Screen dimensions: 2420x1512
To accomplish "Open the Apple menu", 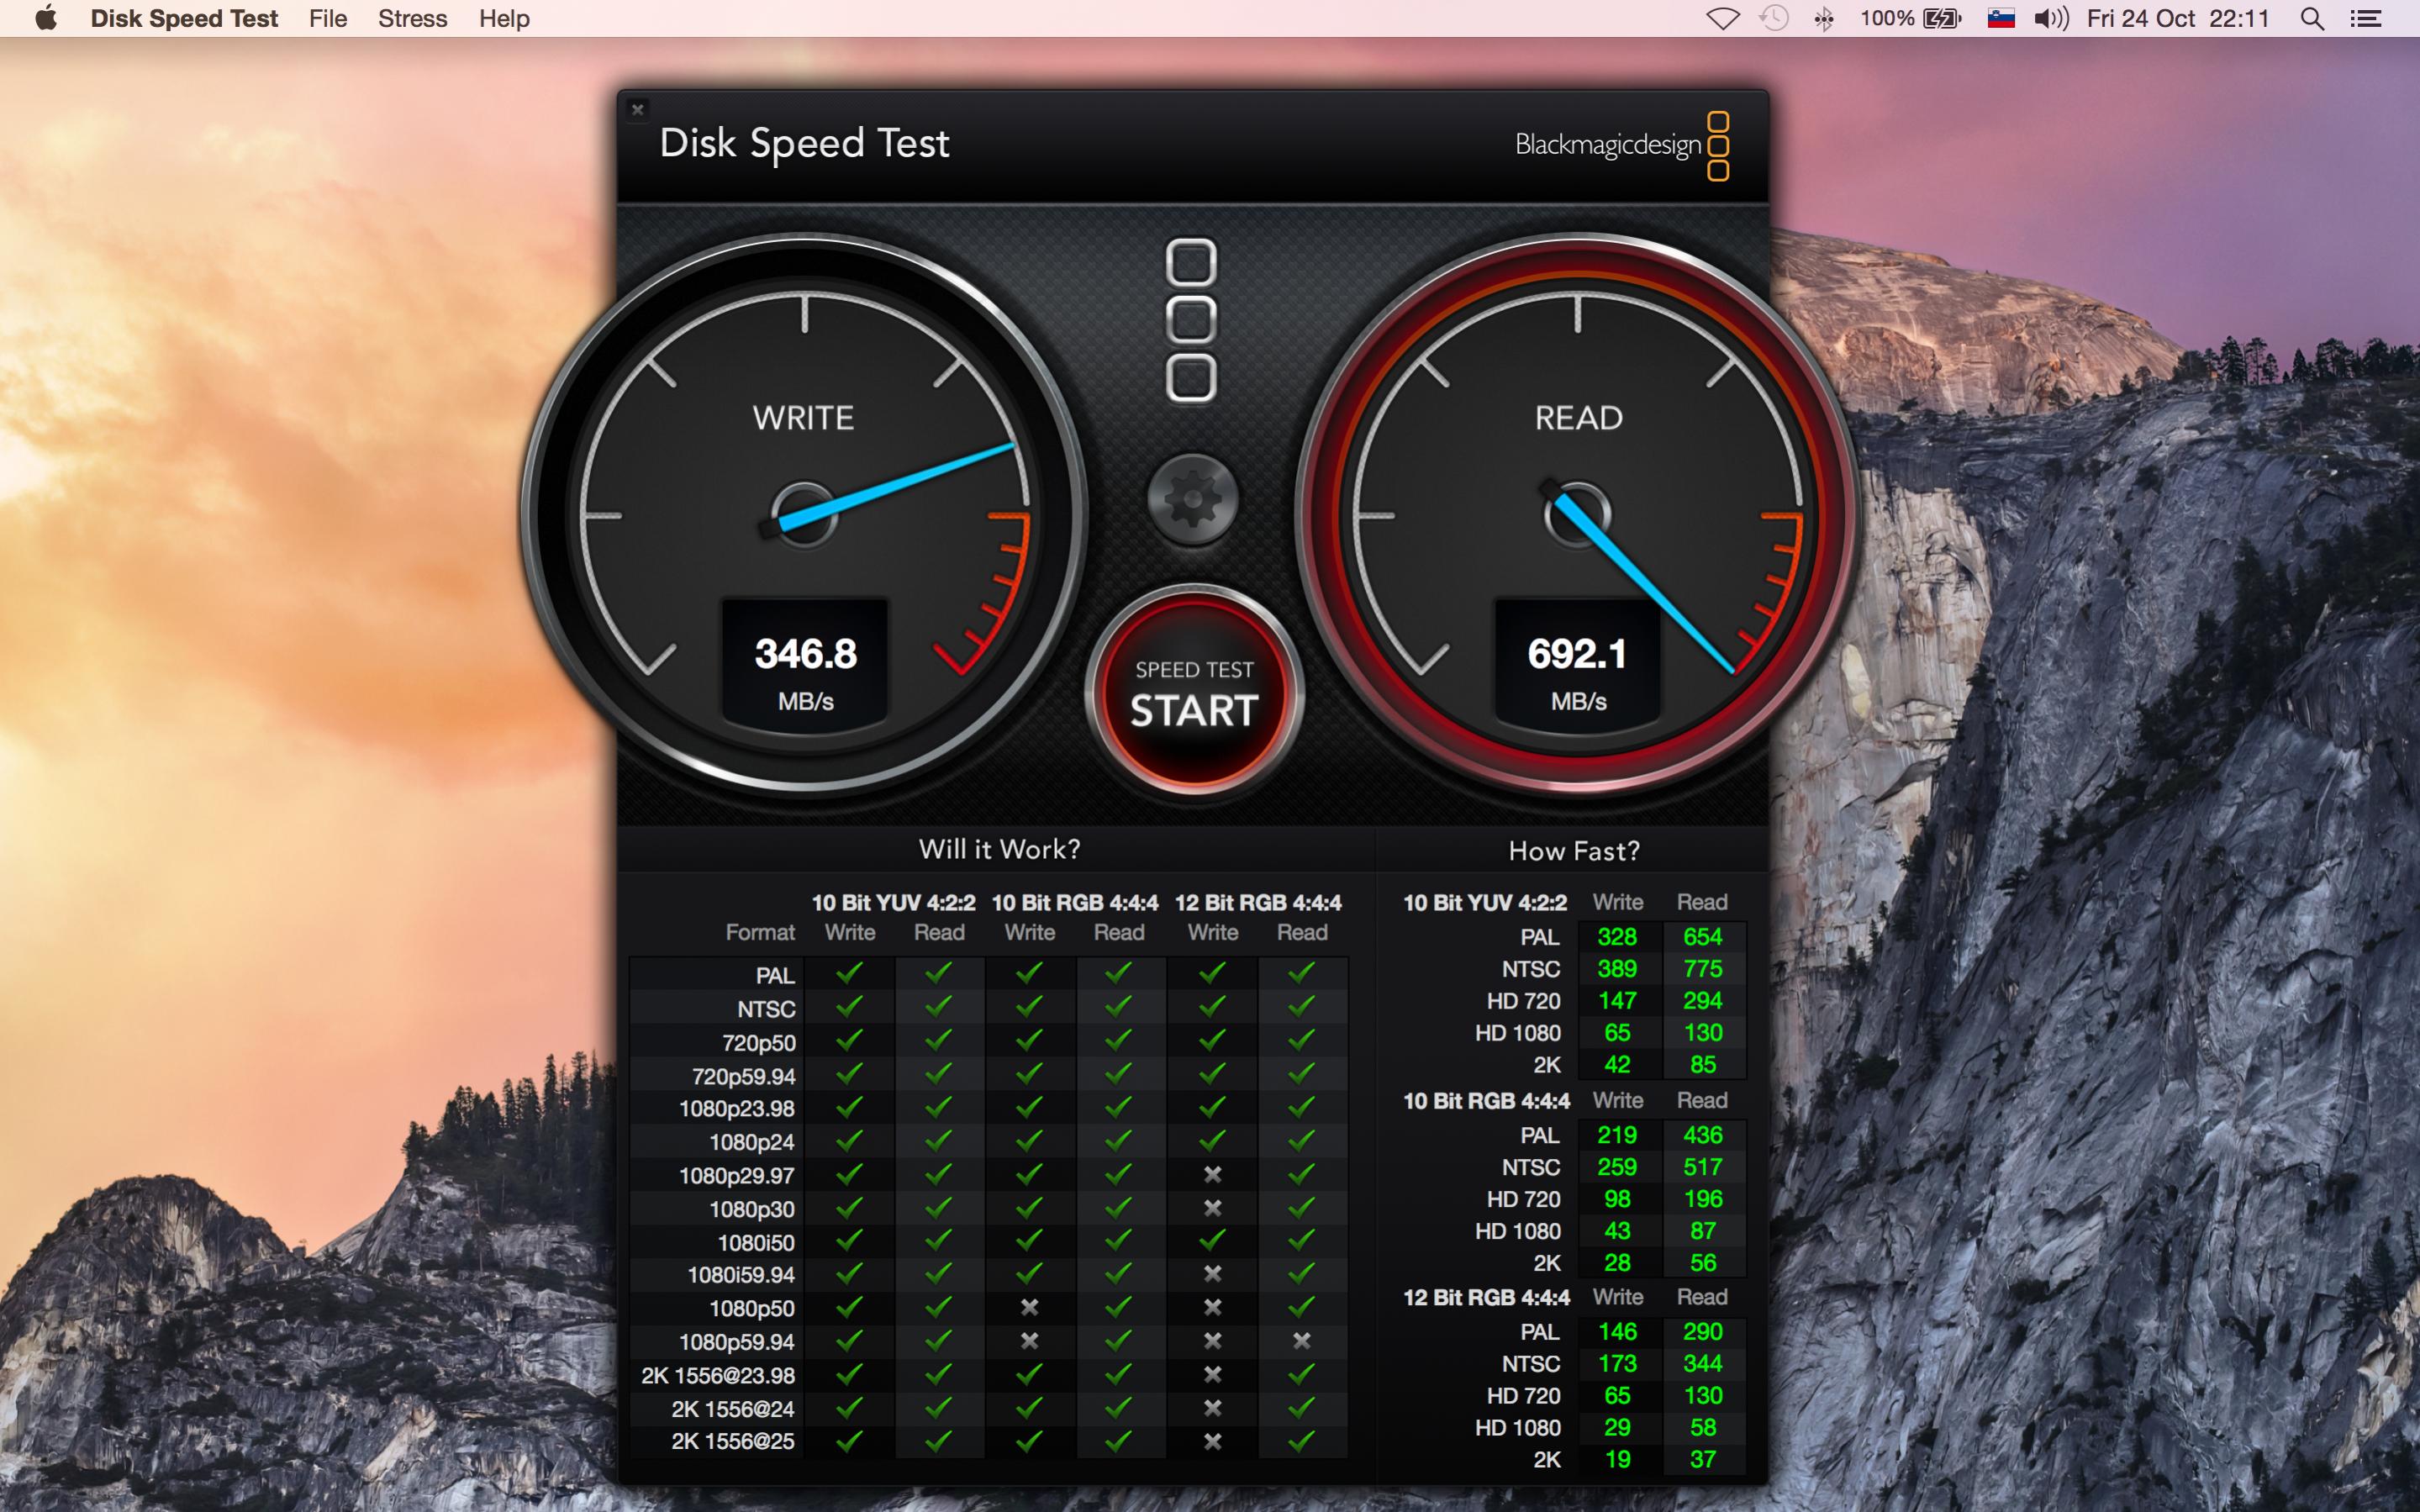I will click(x=45, y=18).
